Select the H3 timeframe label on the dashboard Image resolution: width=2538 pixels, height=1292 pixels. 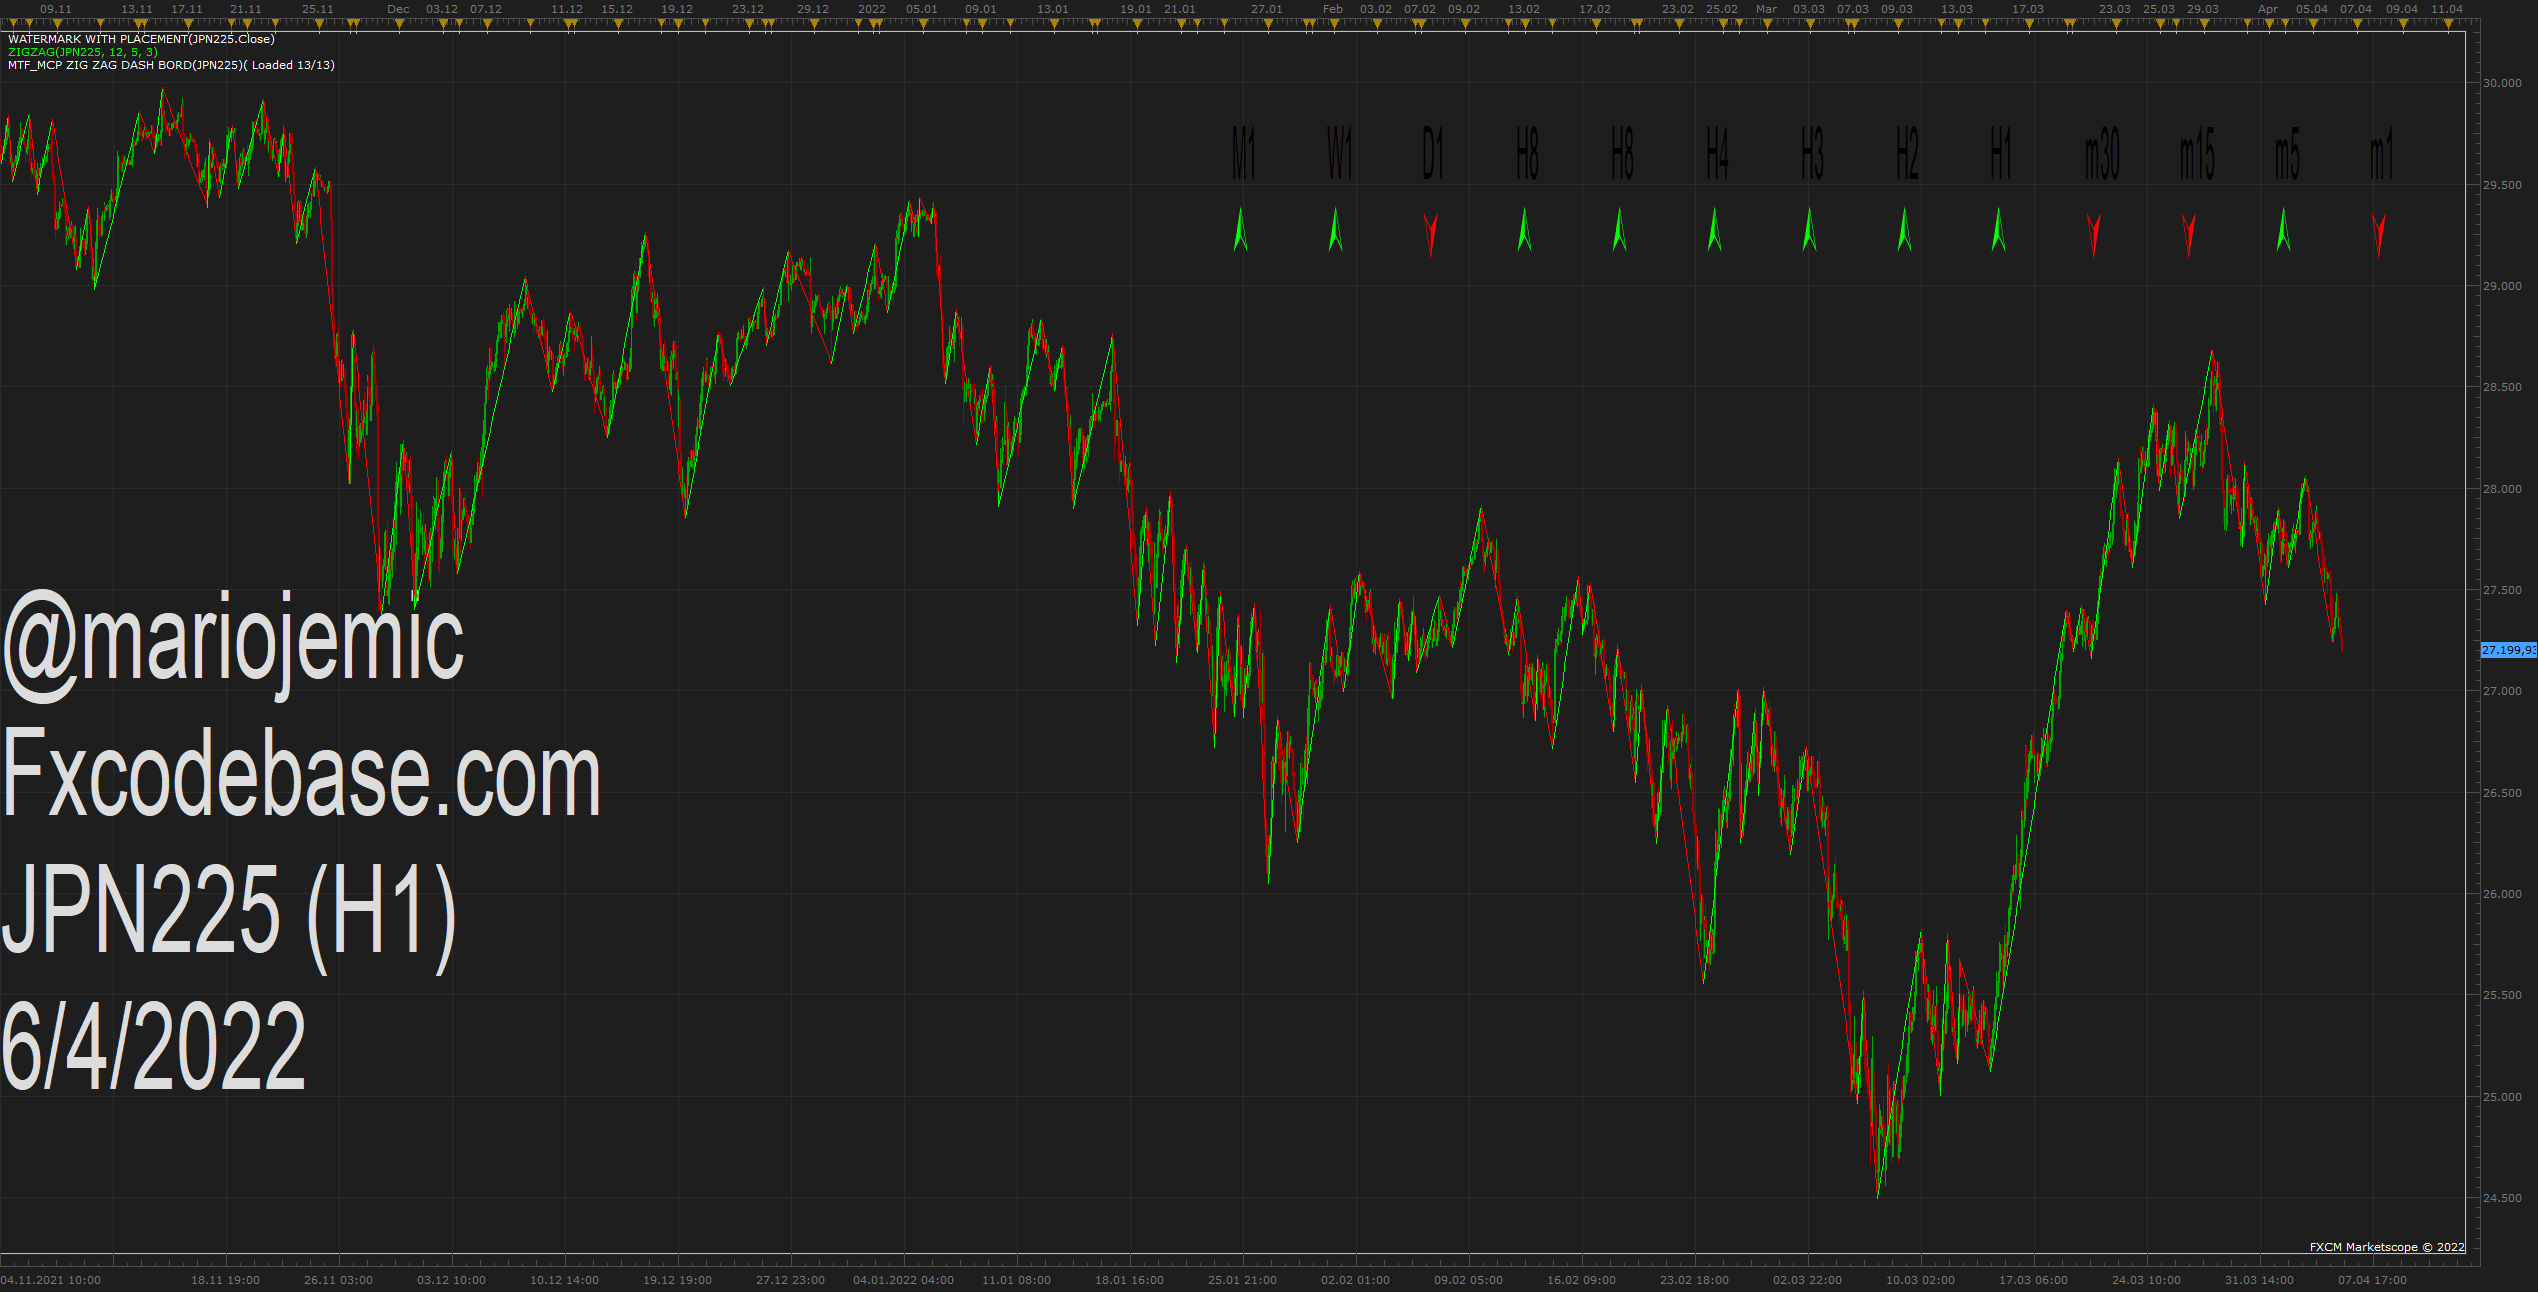click(1812, 154)
